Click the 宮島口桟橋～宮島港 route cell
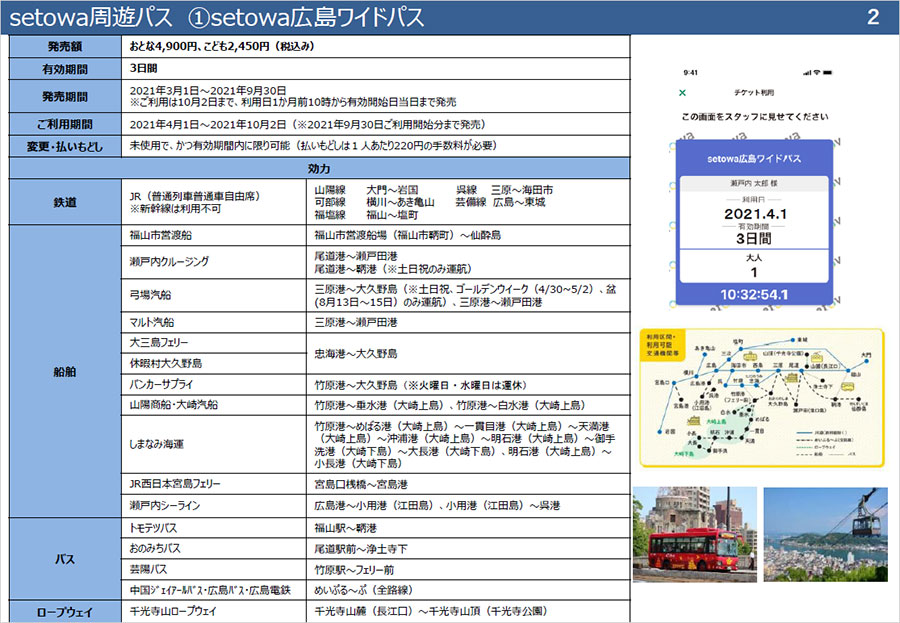 (468, 484)
